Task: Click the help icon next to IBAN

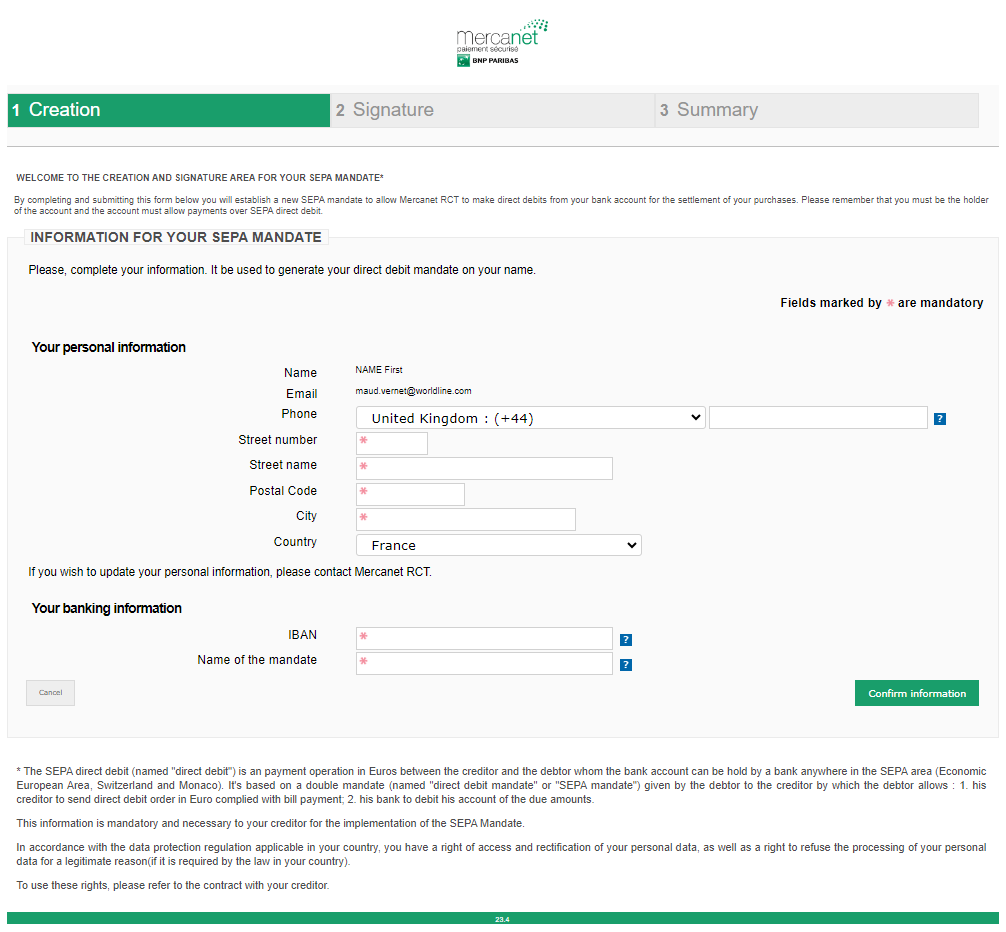Action: [x=625, y=639]
